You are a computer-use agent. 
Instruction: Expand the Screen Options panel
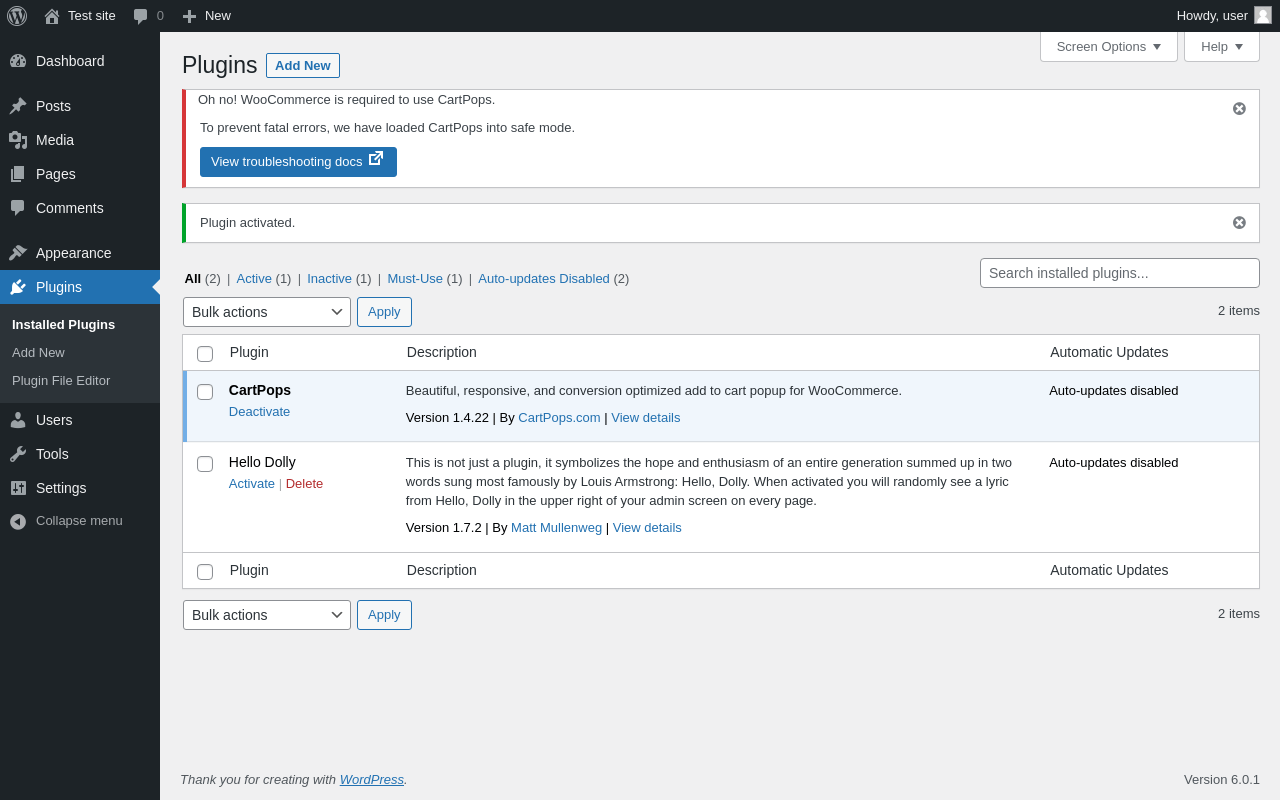point(1108,46)
